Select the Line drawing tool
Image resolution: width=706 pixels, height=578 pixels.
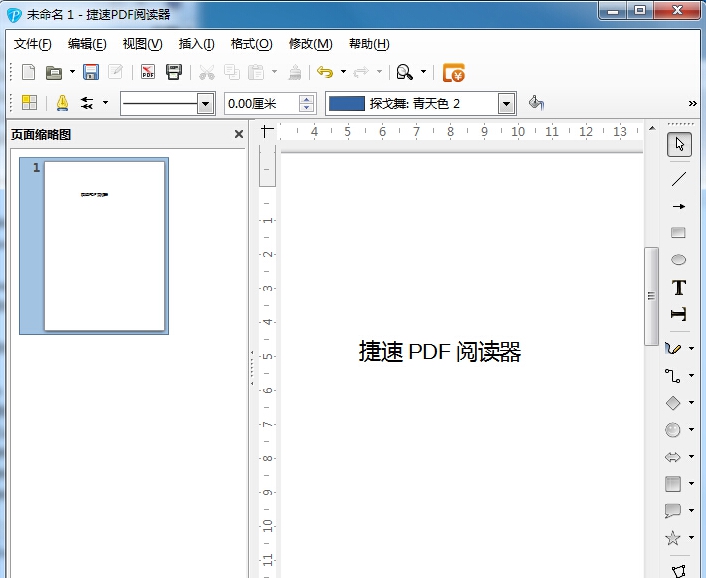679,179
